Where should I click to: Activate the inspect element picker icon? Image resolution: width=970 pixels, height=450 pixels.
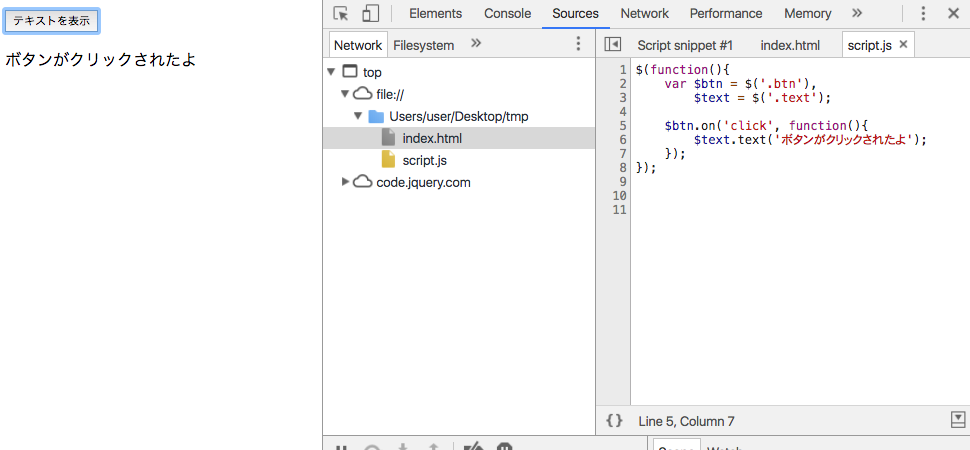click(x=341, y=14)
